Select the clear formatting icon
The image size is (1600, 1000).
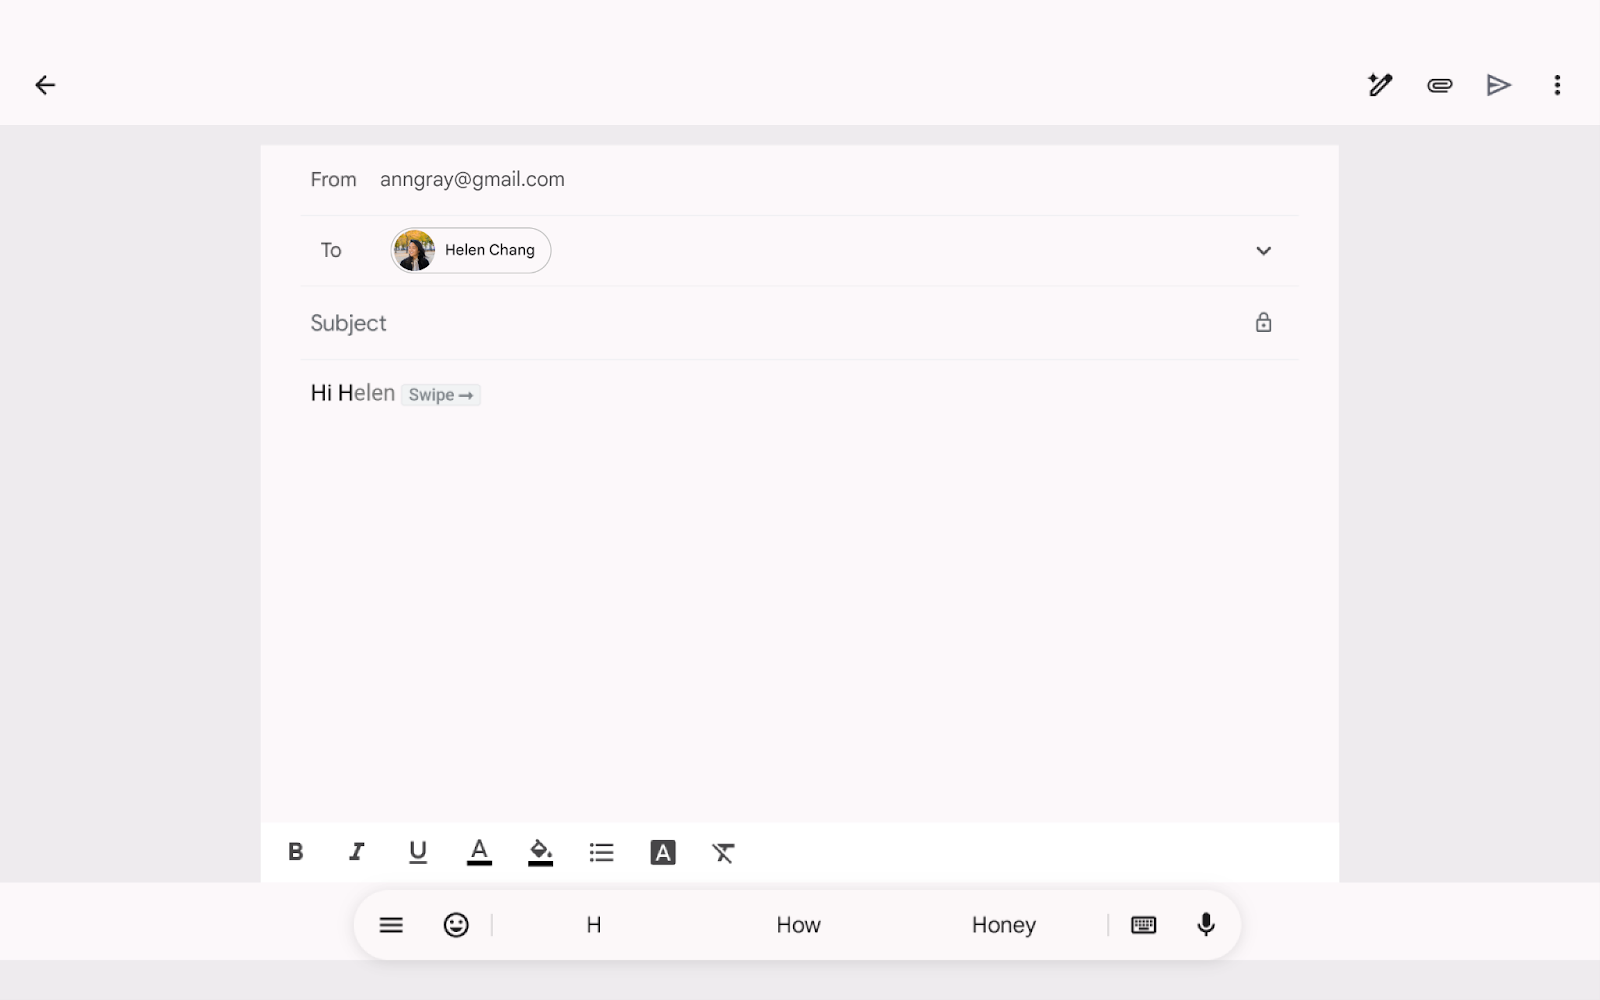[x=724, y=853]
